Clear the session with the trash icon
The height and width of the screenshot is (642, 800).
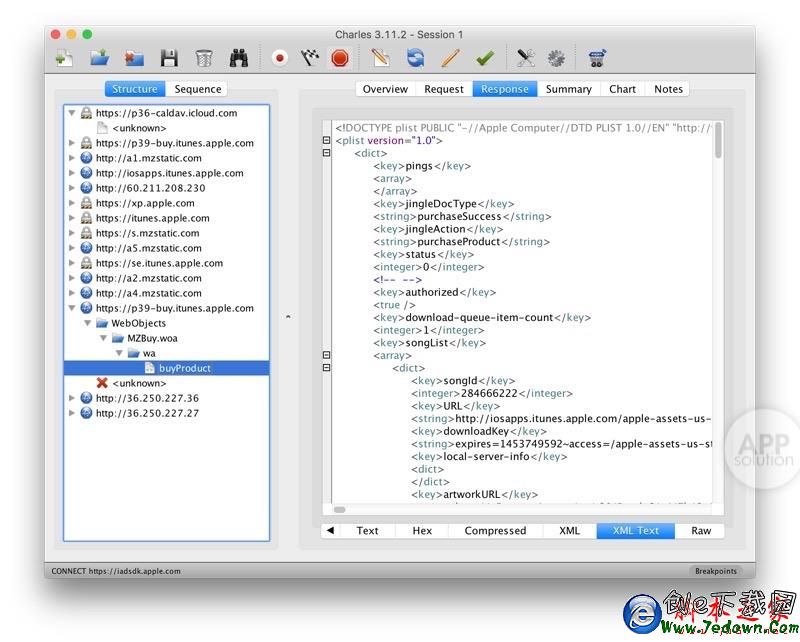click(x=204, y=58)
